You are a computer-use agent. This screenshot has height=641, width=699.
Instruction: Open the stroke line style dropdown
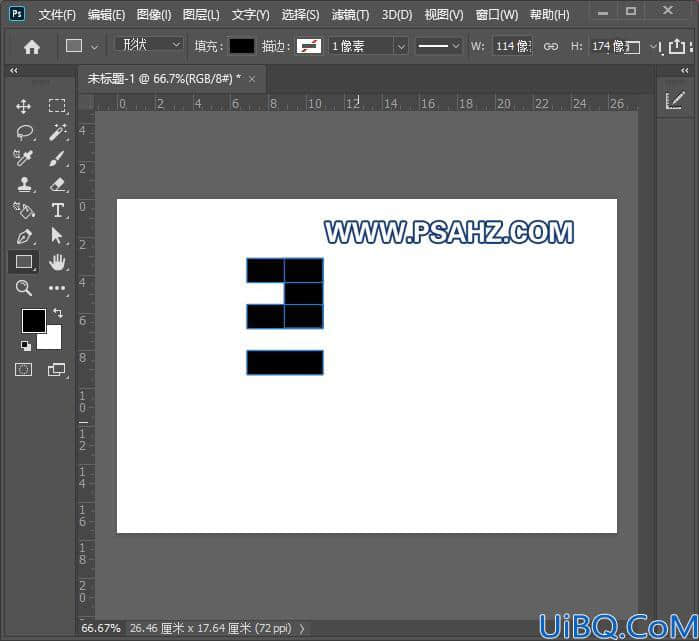point(438,45)
